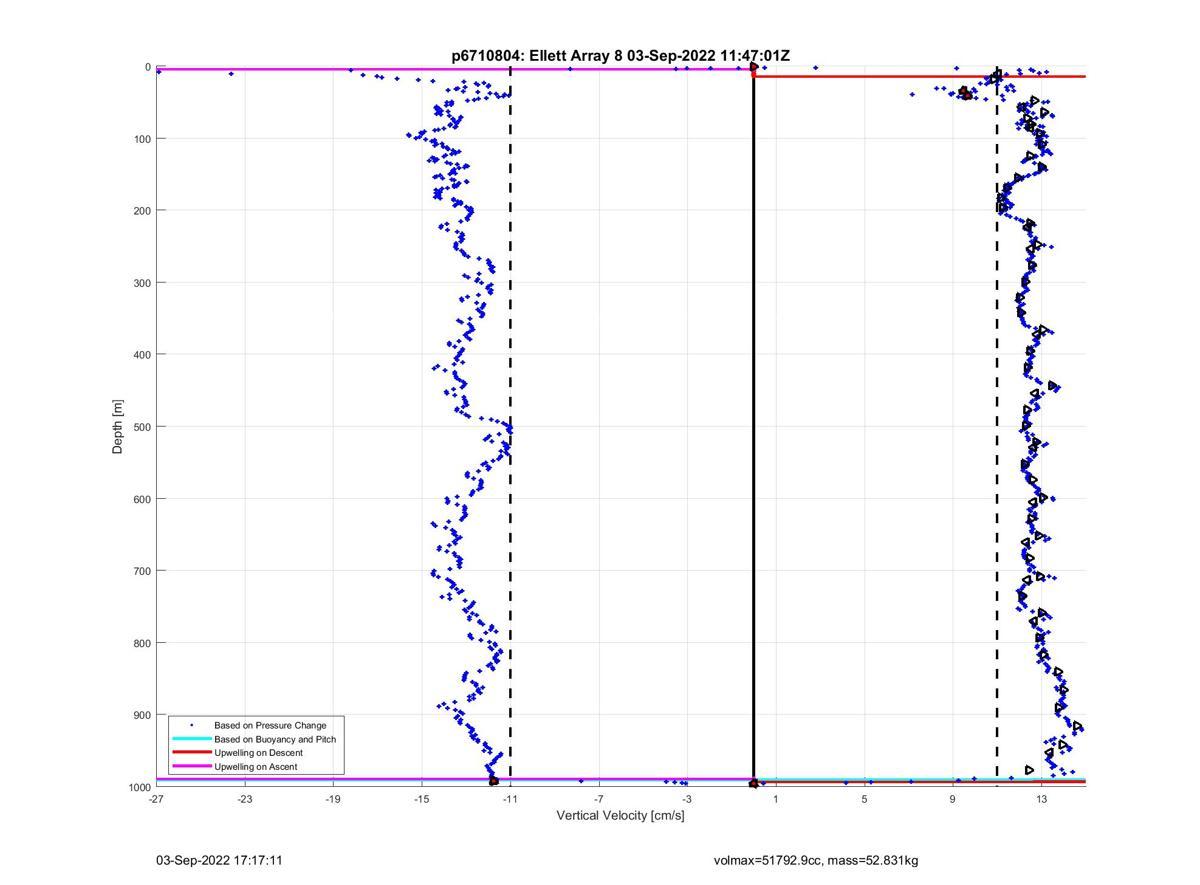Click y-axis tick label '1000'

pyautogui.click(x=139, y=787)
